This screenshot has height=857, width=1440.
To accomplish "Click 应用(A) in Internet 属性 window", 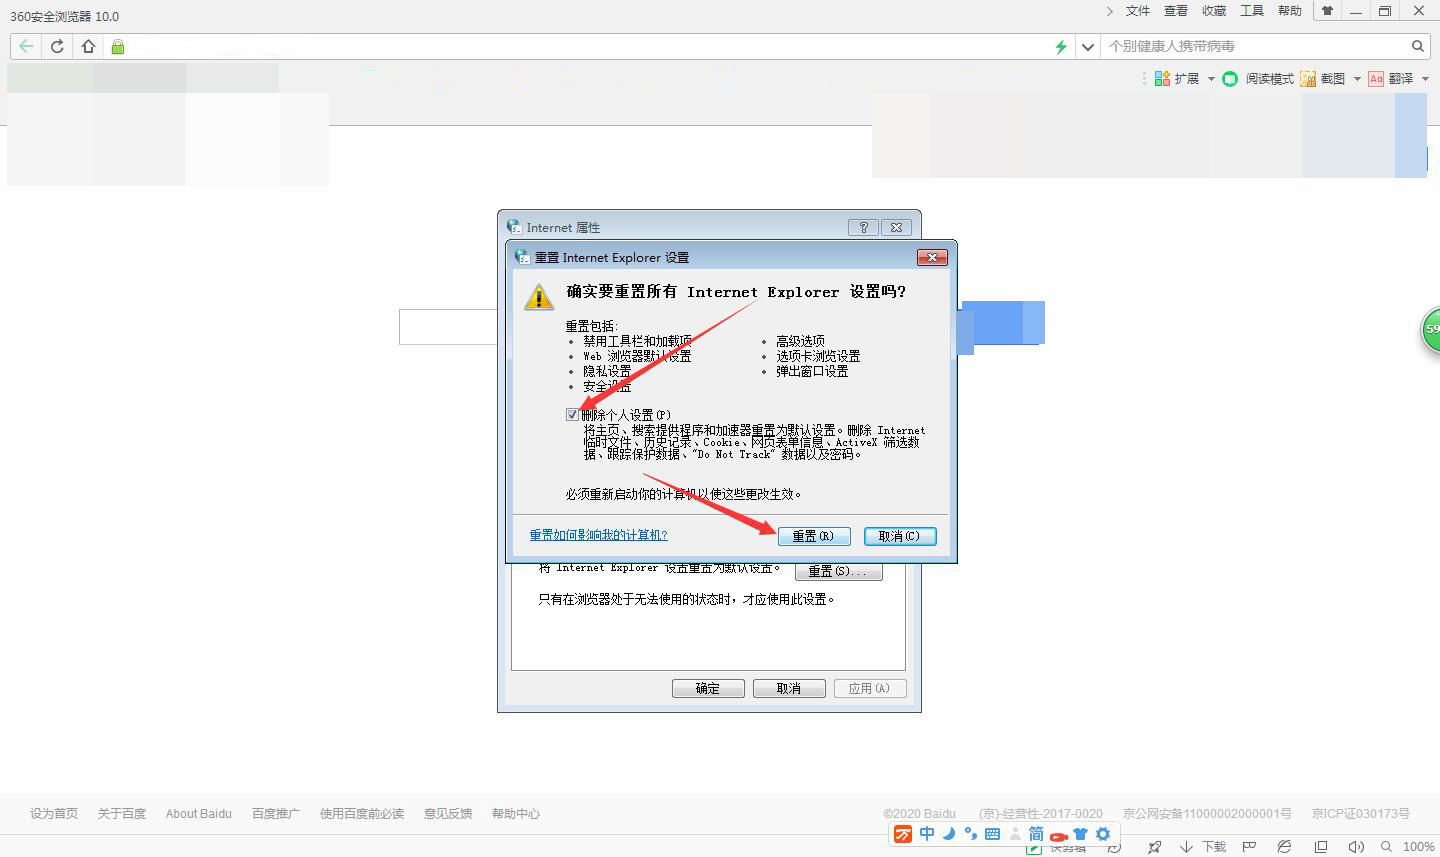I will [869, 688].
